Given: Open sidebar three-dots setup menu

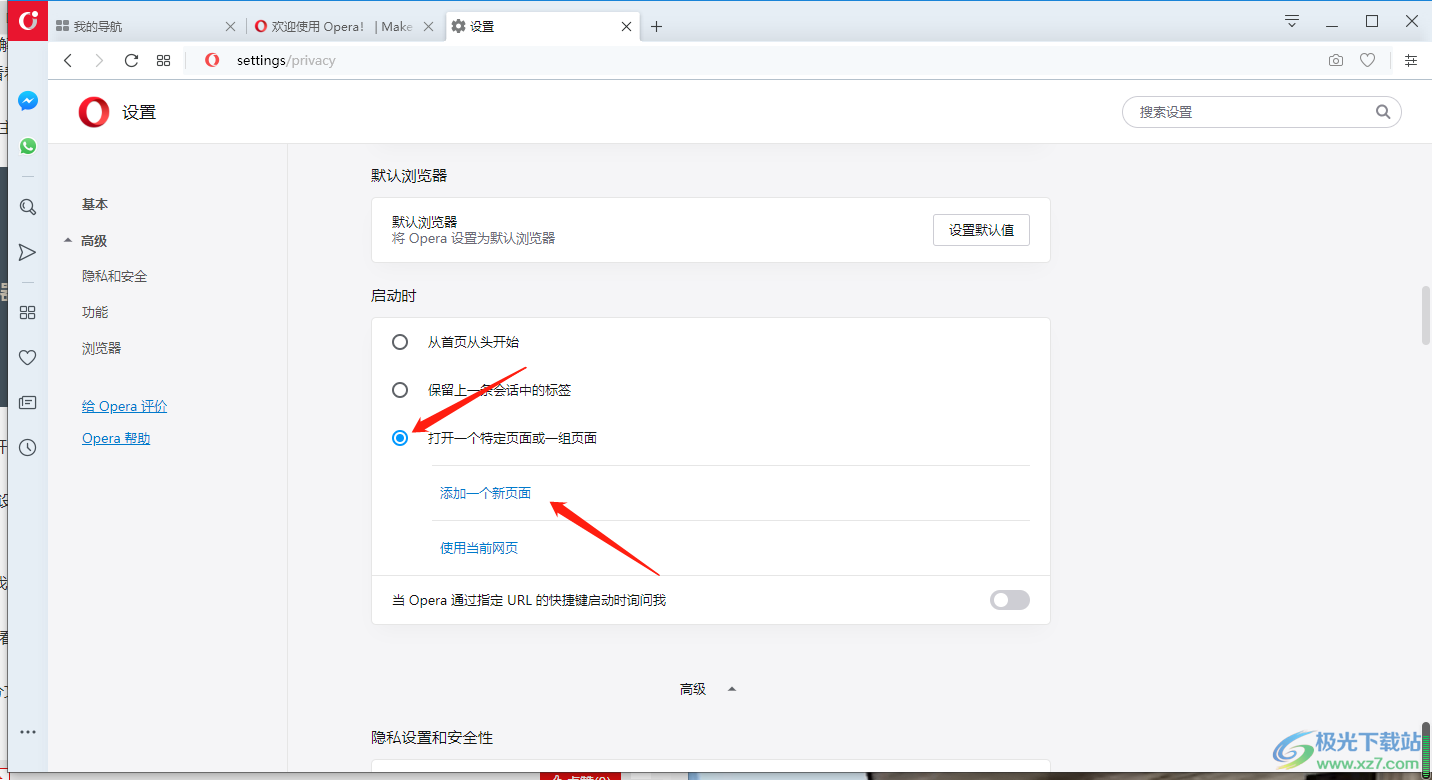Looking at the screenshot, I should coord(28,732).
